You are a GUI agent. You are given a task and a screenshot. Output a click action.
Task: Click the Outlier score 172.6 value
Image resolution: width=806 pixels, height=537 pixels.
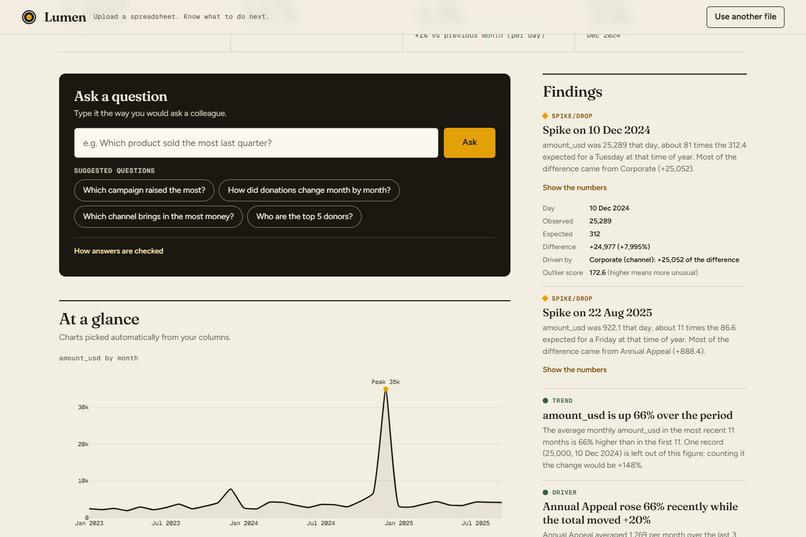click(x=597, y=272)
